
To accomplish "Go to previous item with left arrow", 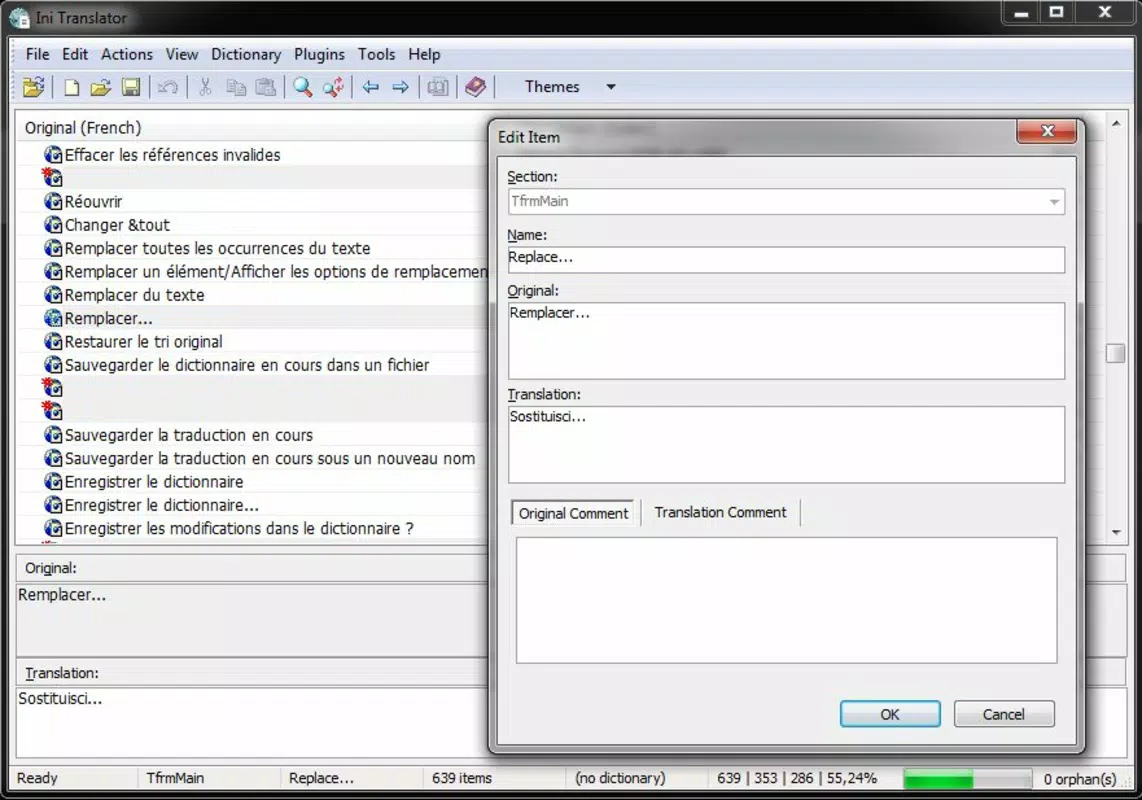I will [x=371, y=87].
